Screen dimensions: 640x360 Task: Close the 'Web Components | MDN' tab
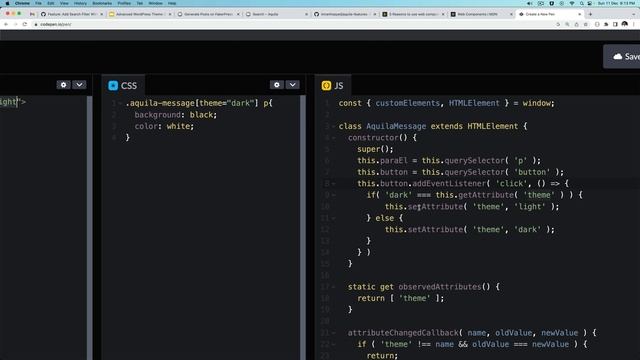click(511, 14)
